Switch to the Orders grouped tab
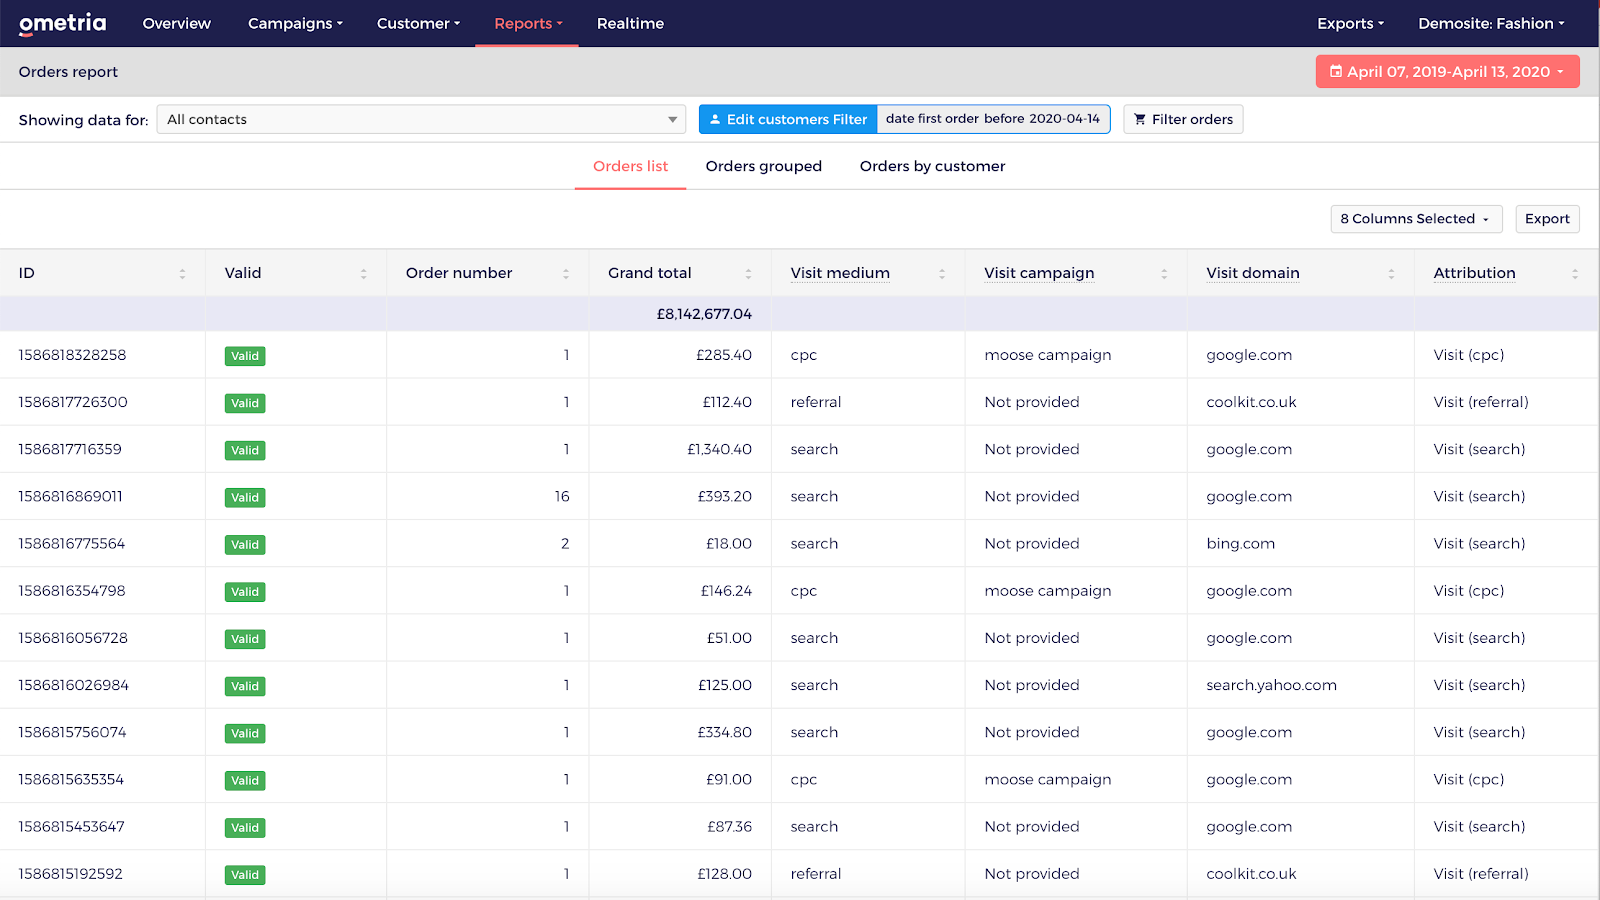This screenshot has height=900, width=1600. (763, 166)
